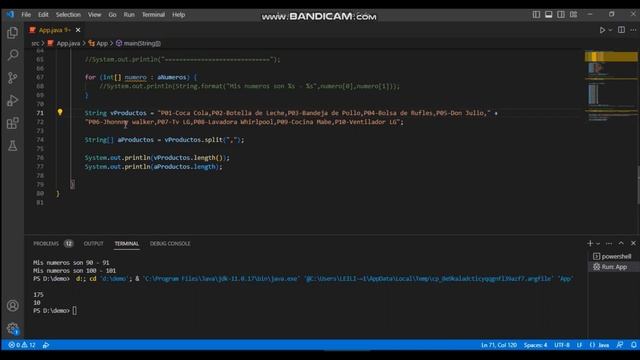The height and width of the screenshot is (360, 640).
Task: Open the Go menu
Action: click(x=112, y=15)
